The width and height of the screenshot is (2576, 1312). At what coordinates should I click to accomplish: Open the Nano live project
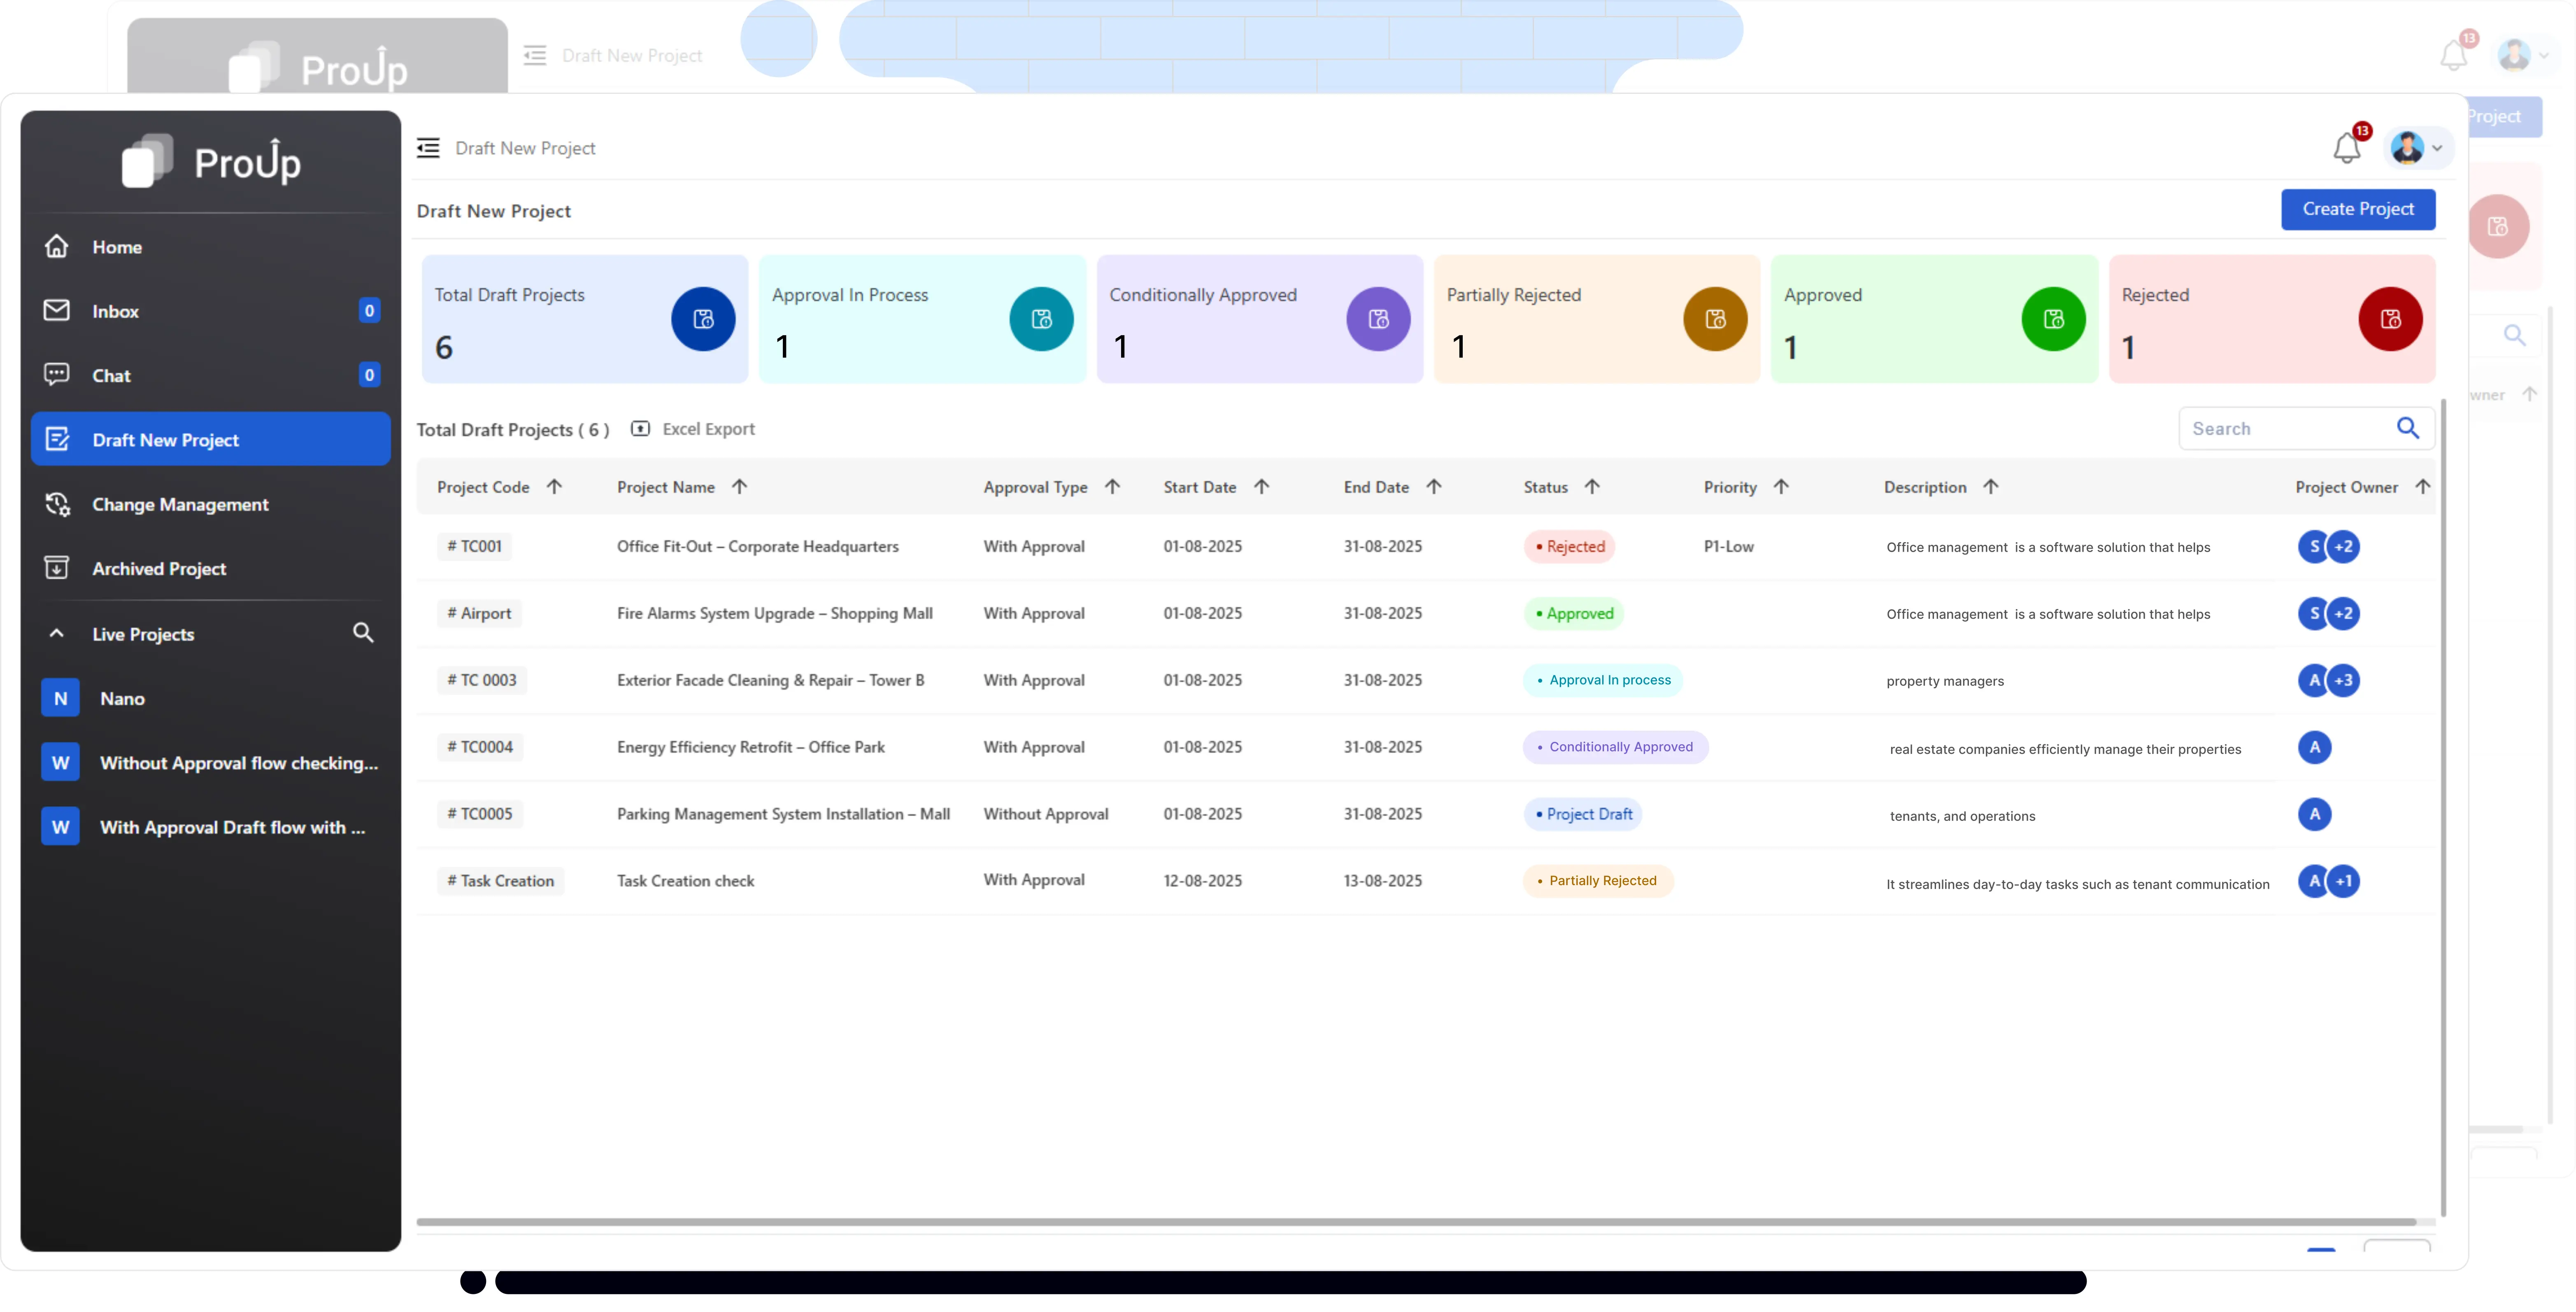(x=121, y=698)
